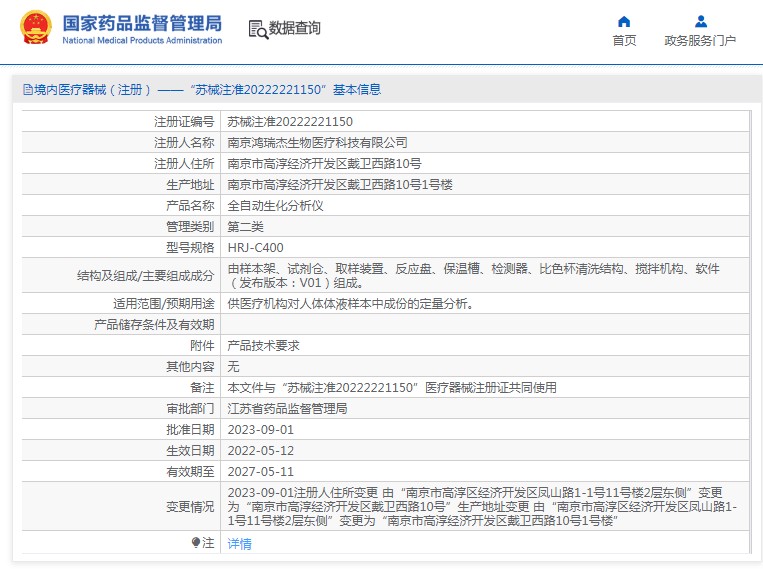Click the NMPA national emblem logo
The height and width of the screenshot is (569, 763).
click(34, 28)
